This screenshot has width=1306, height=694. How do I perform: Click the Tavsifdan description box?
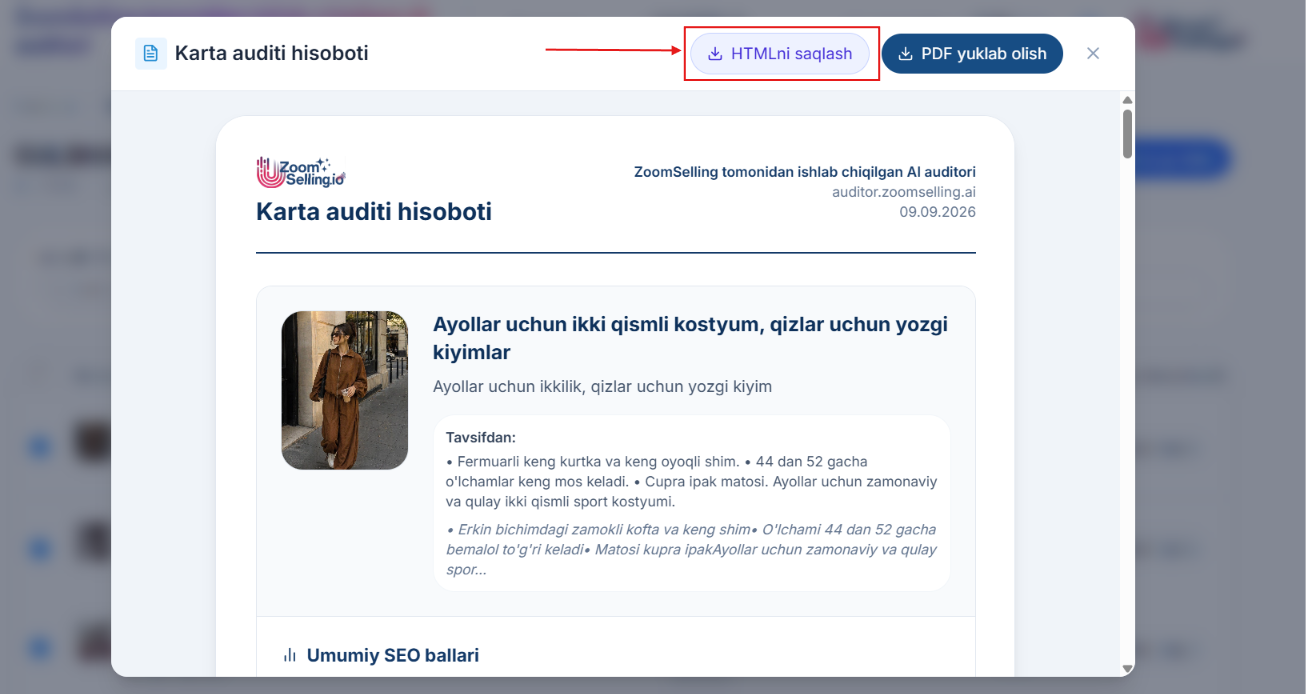(692, 503)
